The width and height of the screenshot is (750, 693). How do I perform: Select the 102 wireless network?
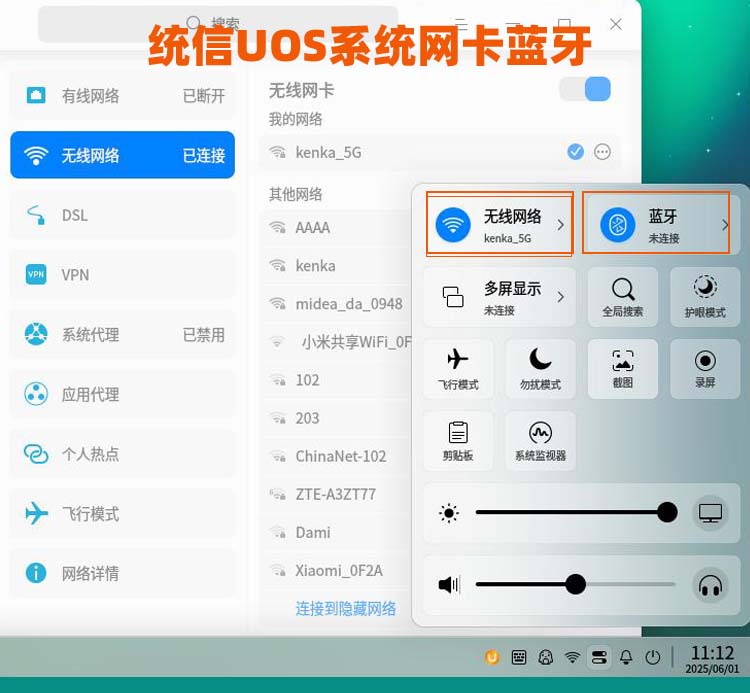pyautogui.click(x=335, y=380)
